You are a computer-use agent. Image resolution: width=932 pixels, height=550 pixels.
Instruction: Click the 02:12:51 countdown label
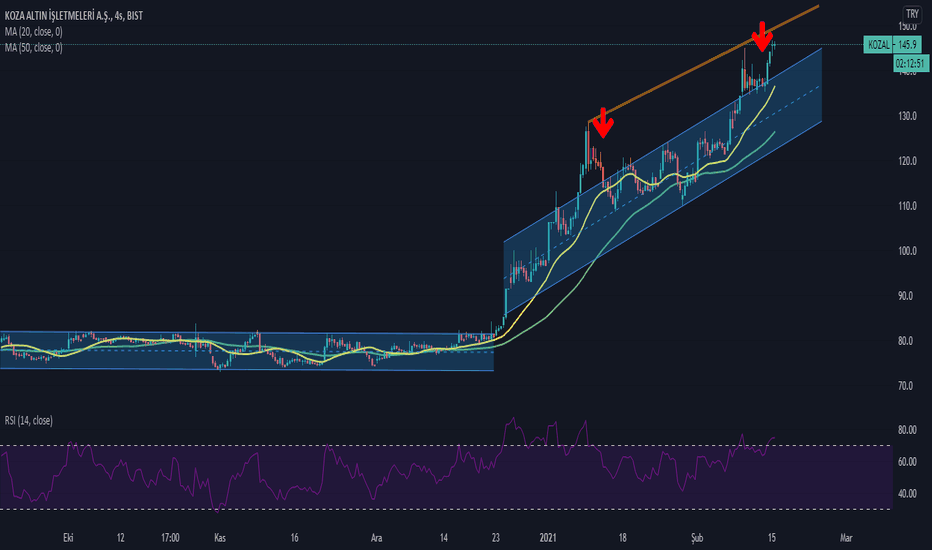coord(910,63)
